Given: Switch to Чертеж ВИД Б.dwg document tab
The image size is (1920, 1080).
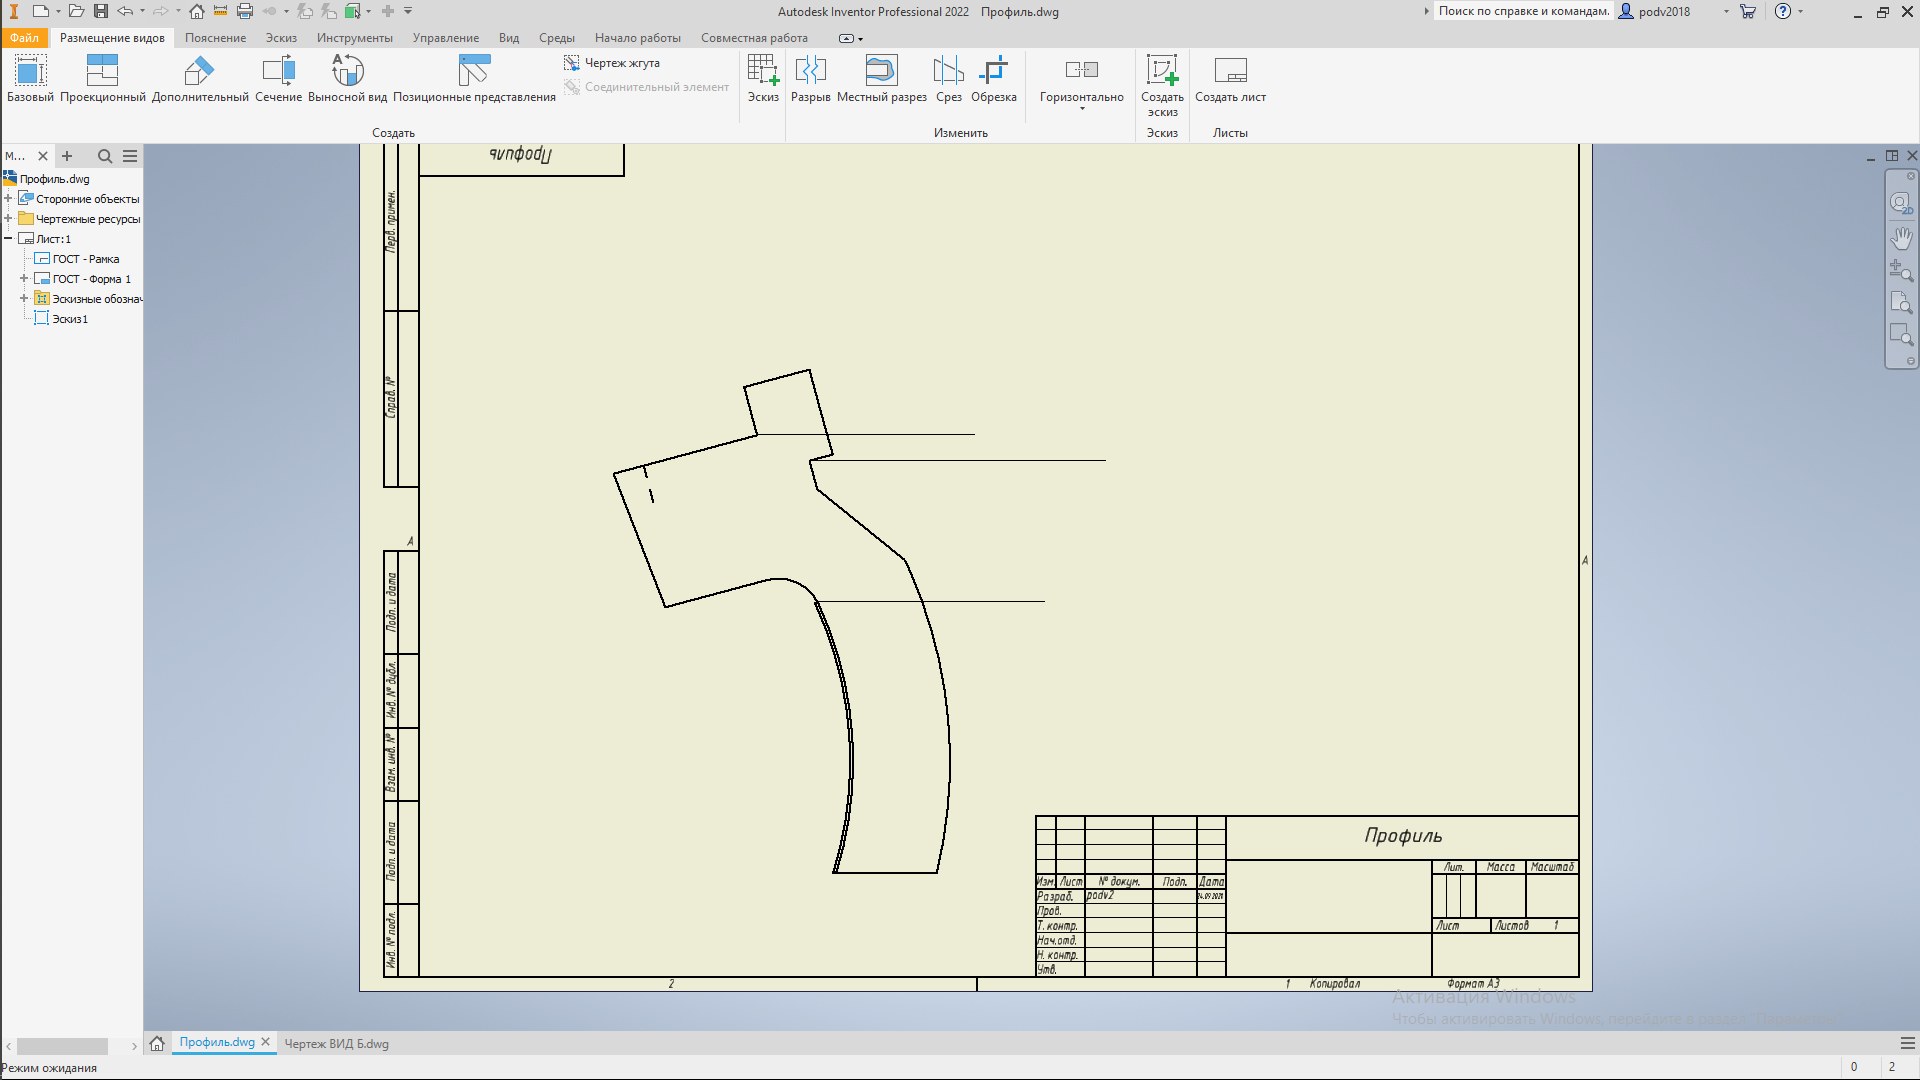Looking at the screenshot, I should pyautogui.click(x=336, y=1044).
